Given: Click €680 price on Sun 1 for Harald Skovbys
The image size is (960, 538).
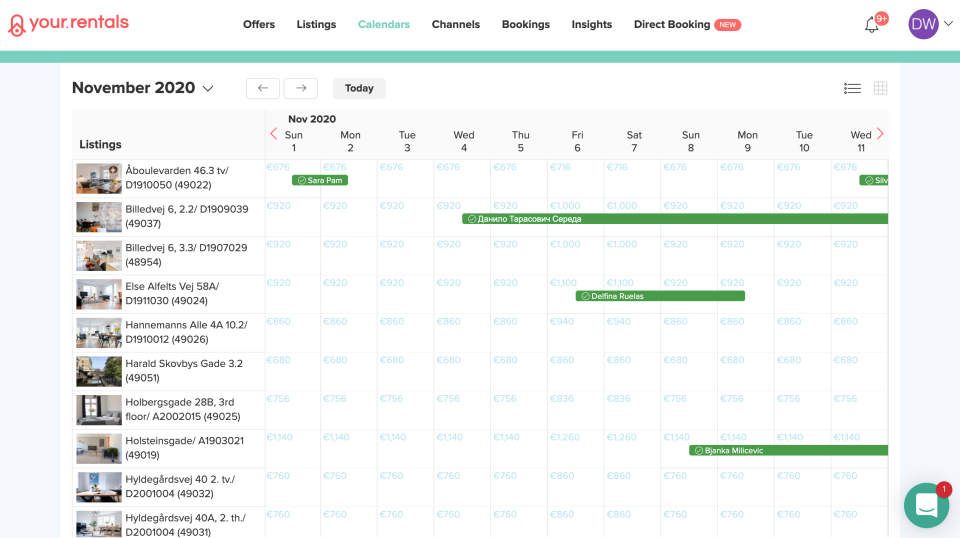Looking at the screenshot, I should click(279, 360).
